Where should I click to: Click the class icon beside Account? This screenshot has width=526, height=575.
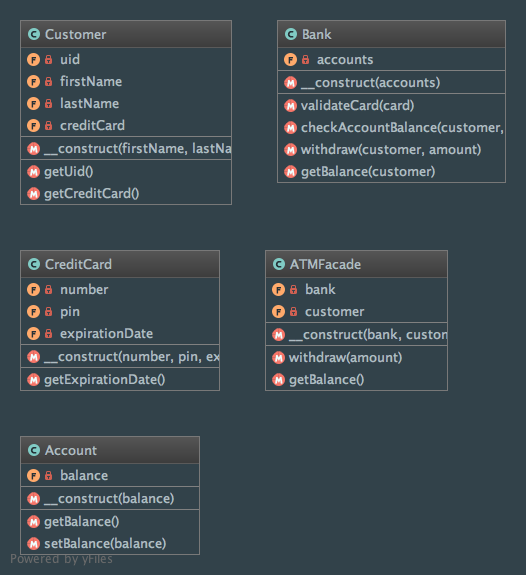point(34,450)
